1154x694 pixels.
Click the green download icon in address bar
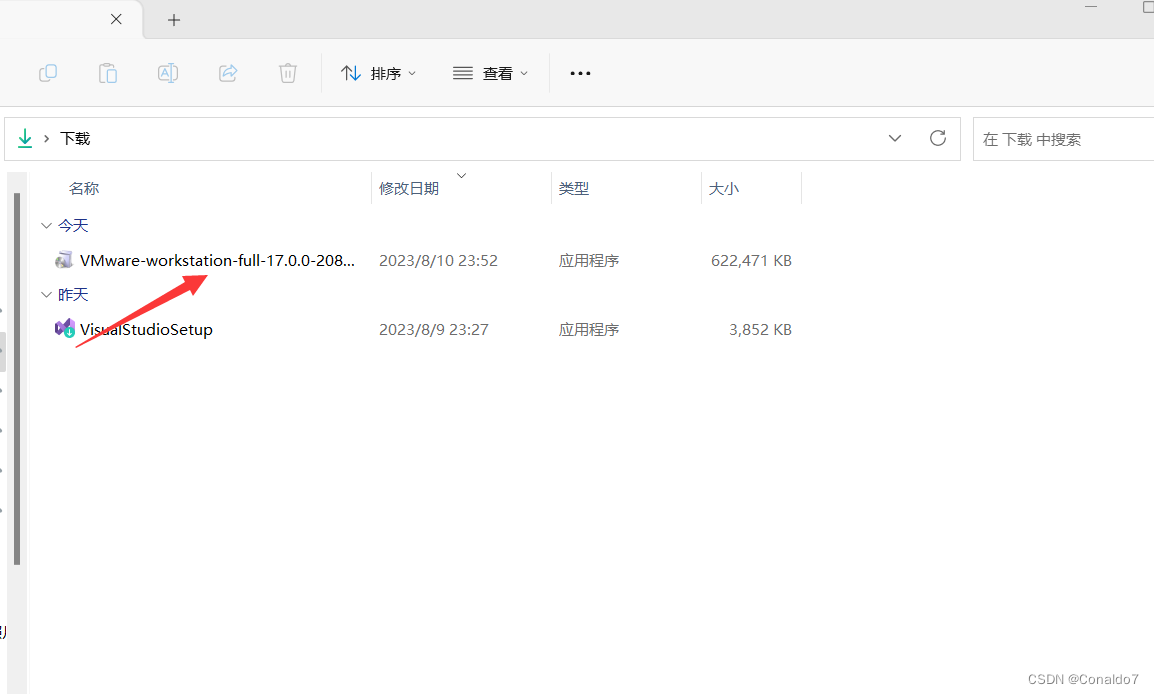(x=25, y=138)
